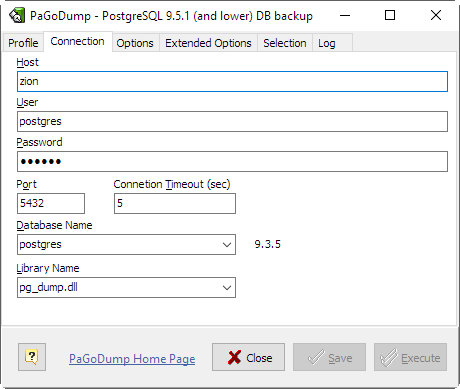Viewport: 460px width, 389px height.
Task: Click the Password field
Action: pos(232,161)
